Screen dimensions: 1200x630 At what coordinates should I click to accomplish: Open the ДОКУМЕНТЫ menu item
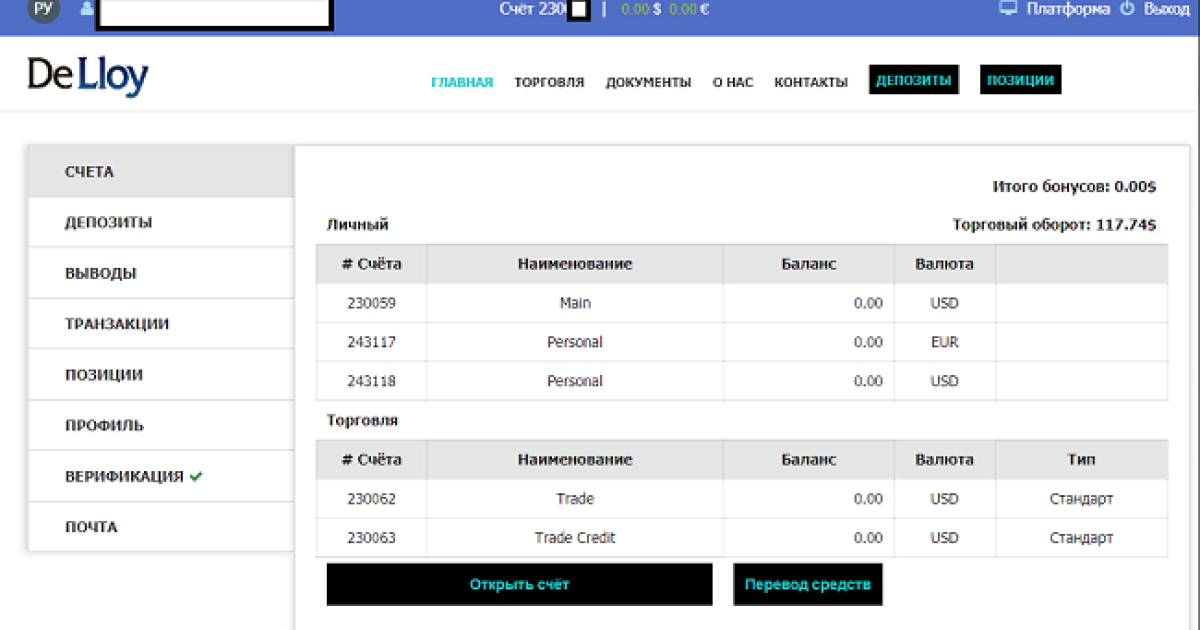[x=648, y=82]
